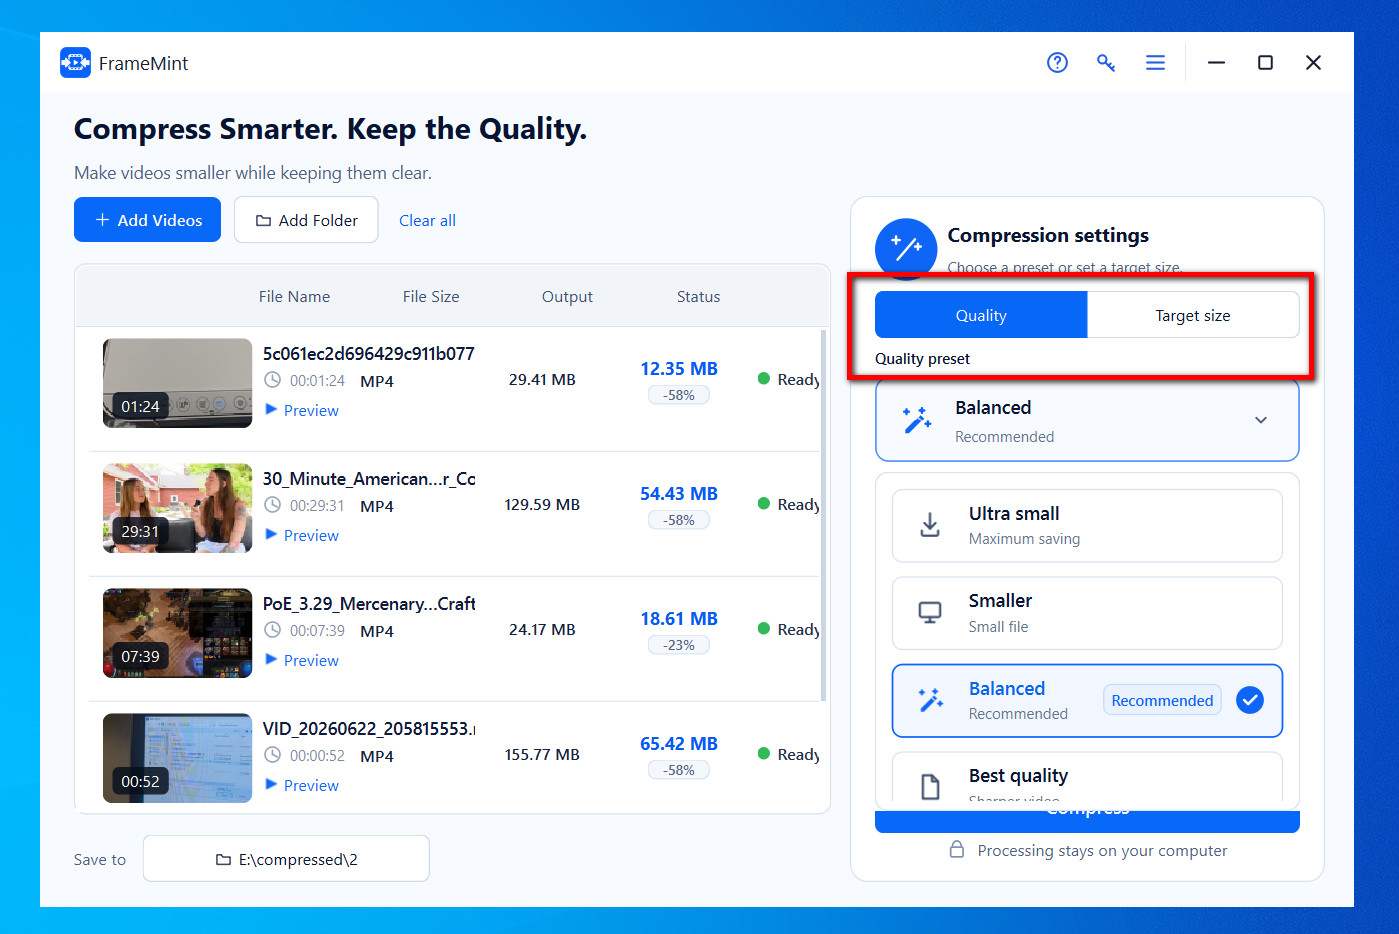The image size is (1399, 934).
Task: Open the 00:52 video thumbnail
Action: coord(177,758)
